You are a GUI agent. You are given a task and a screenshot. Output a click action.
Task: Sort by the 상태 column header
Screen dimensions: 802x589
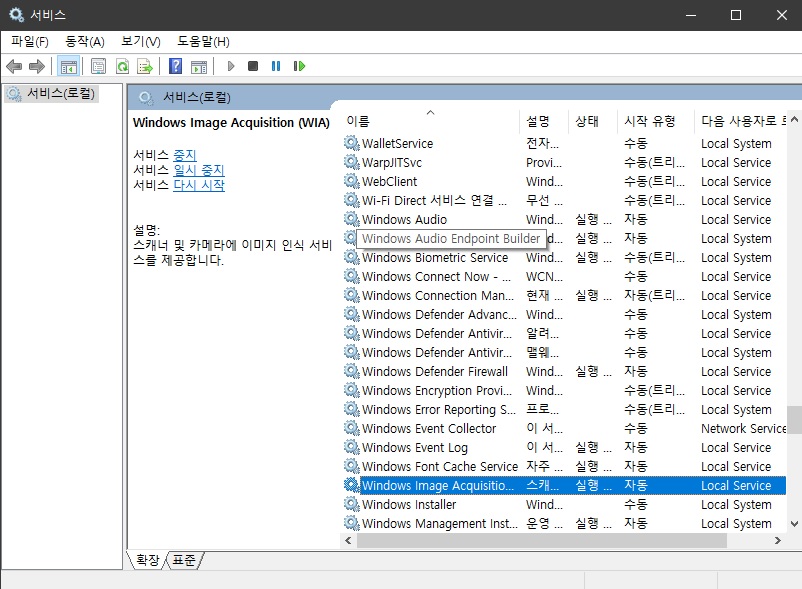pos(593,121)
